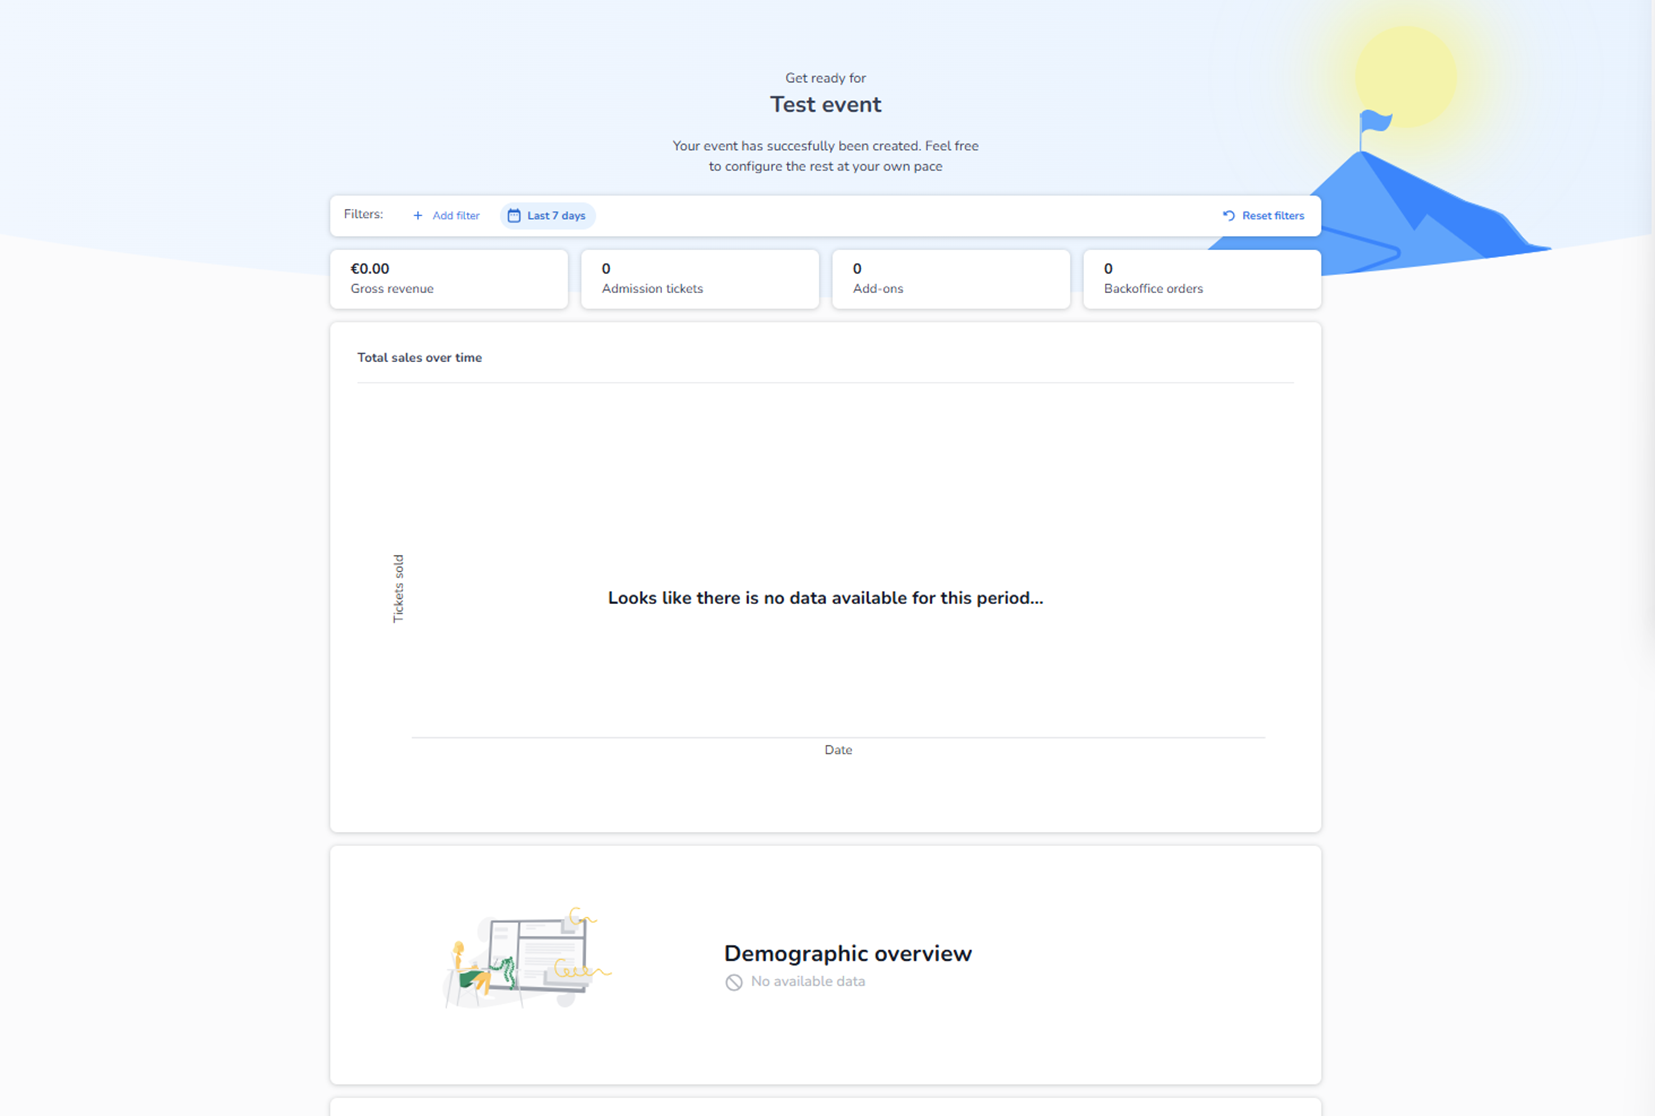Viewport: 1655px width, 1116px height.
Task: Click the plus icon beside Add filter
Action: pyautogui.click(x=418, y=216)
